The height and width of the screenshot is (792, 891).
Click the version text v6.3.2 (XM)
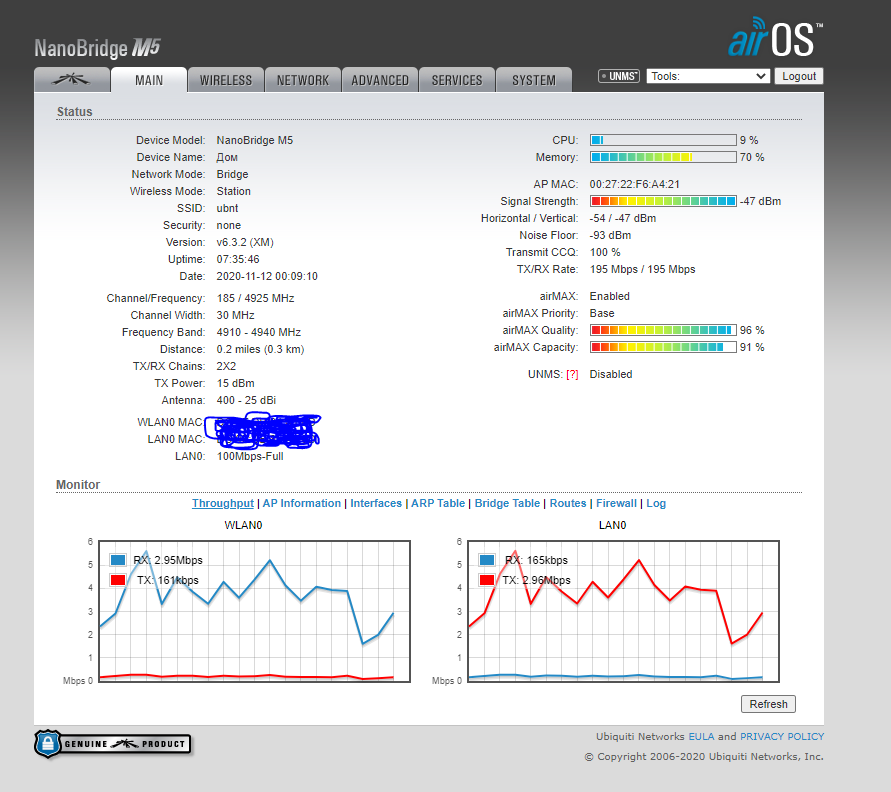(245, 242)
